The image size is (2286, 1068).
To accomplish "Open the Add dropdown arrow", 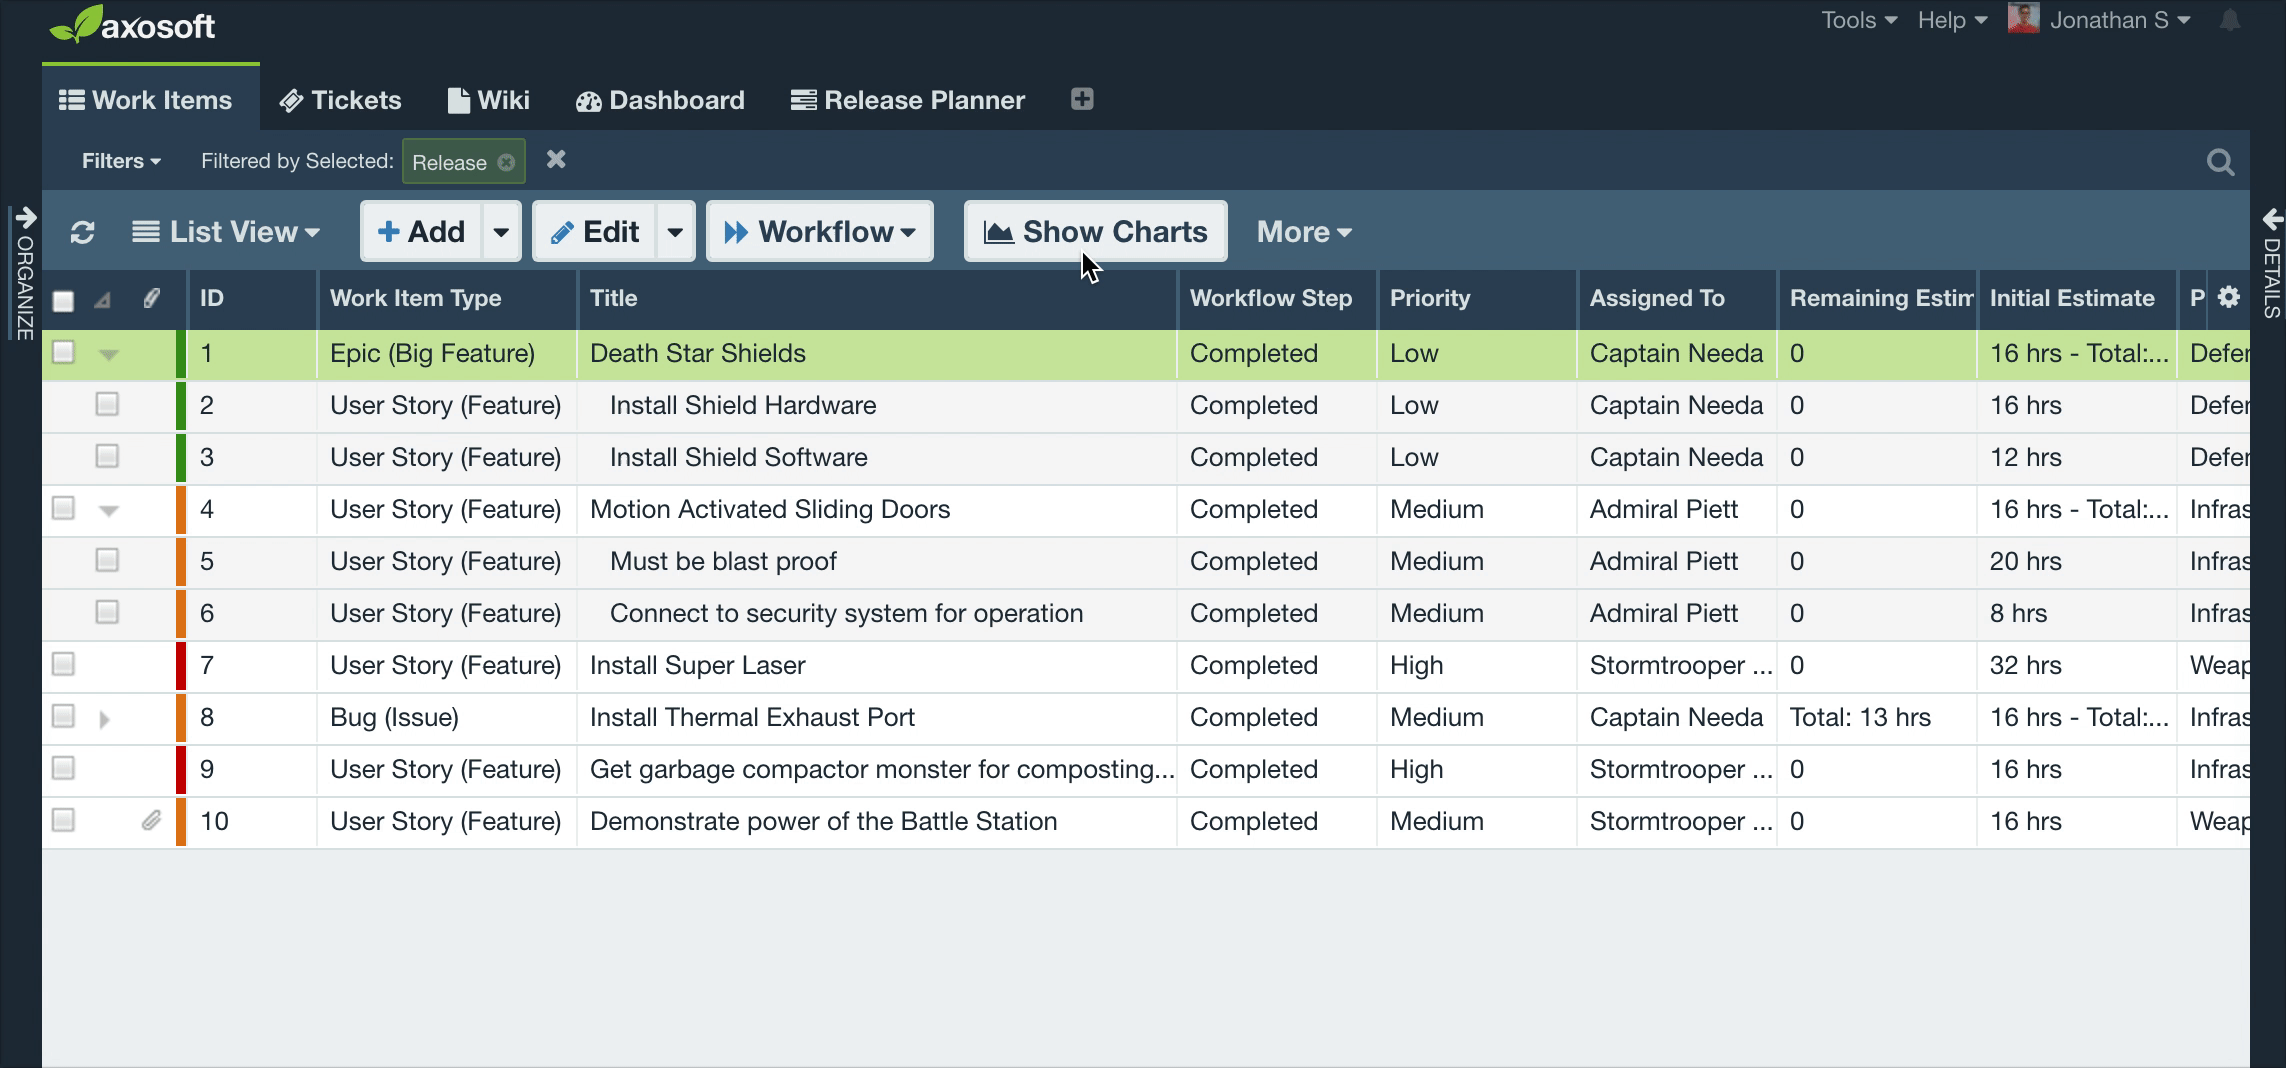I will pyautogui.click(x=502, y=232).
